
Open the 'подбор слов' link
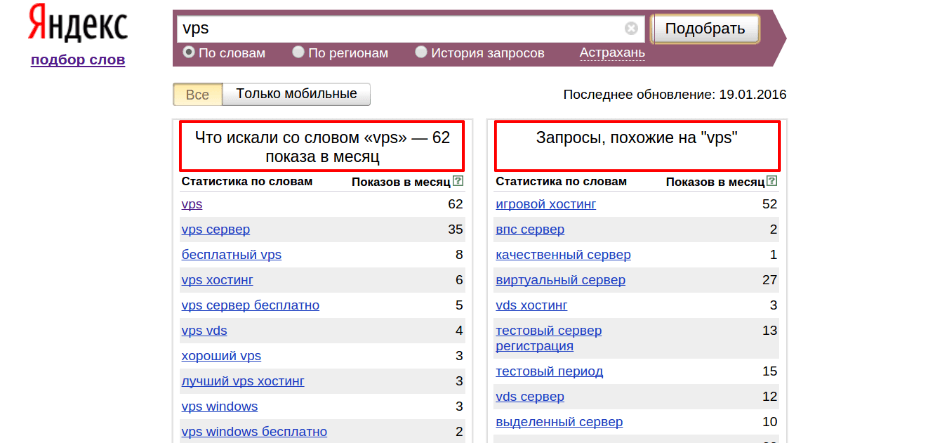(x=78, y=59)
